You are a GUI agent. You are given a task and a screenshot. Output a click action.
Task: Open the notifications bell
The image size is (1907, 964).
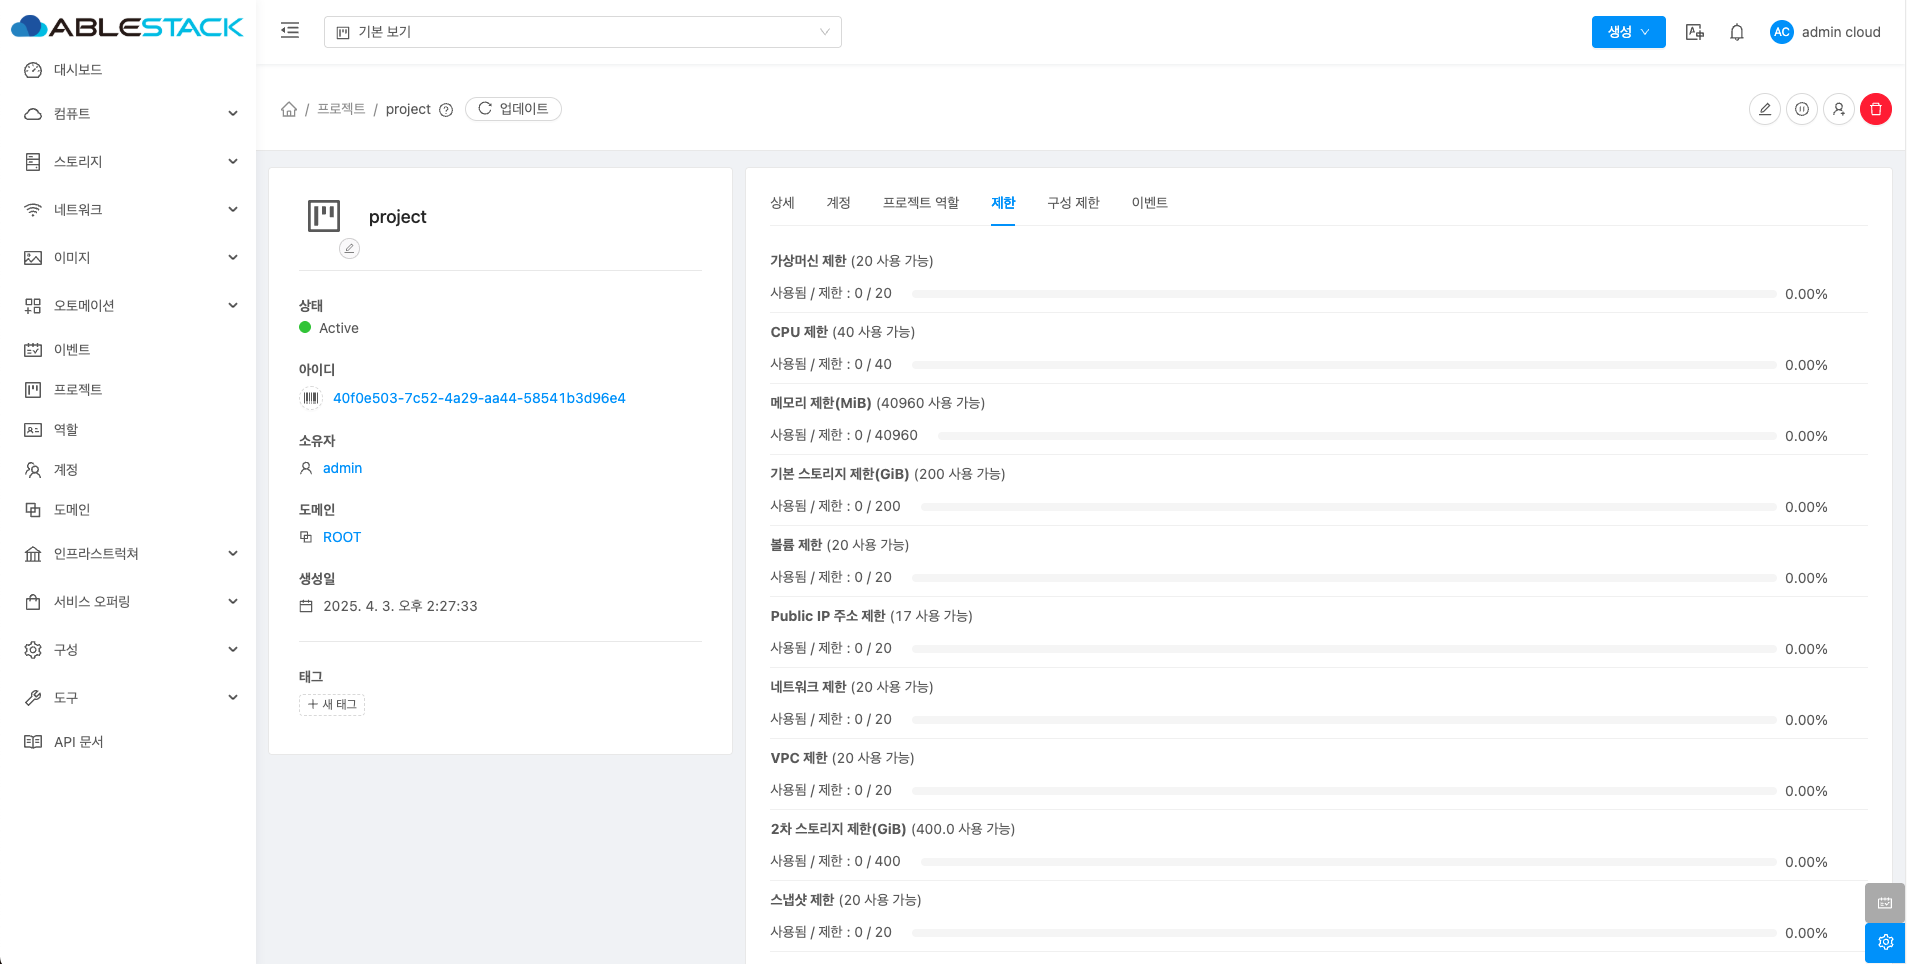1737,32
